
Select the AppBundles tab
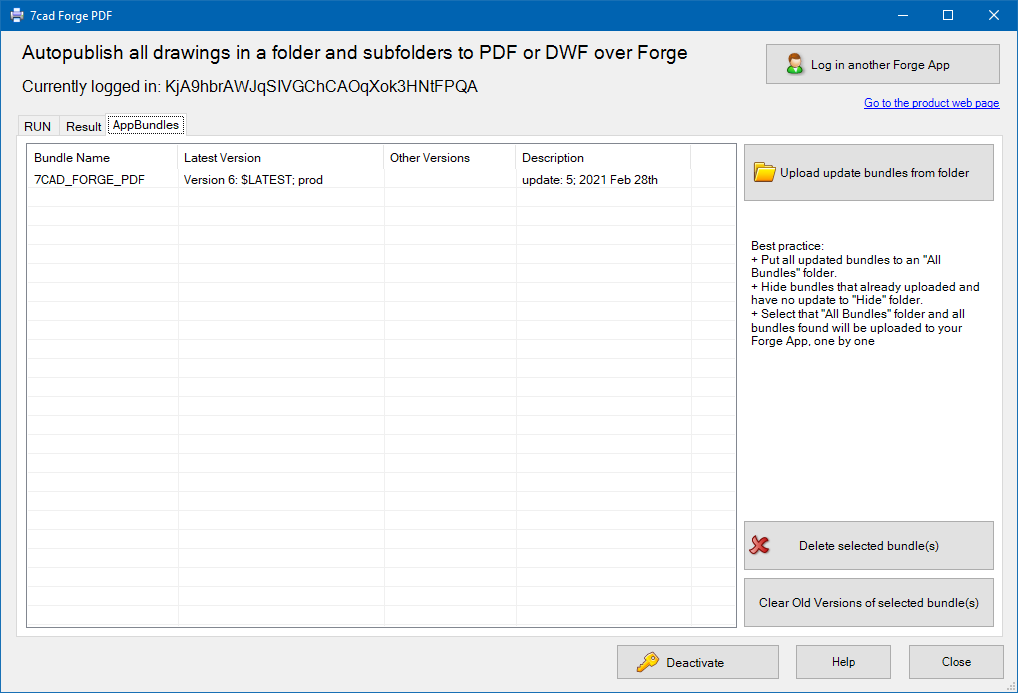click(x=146, y=125)
